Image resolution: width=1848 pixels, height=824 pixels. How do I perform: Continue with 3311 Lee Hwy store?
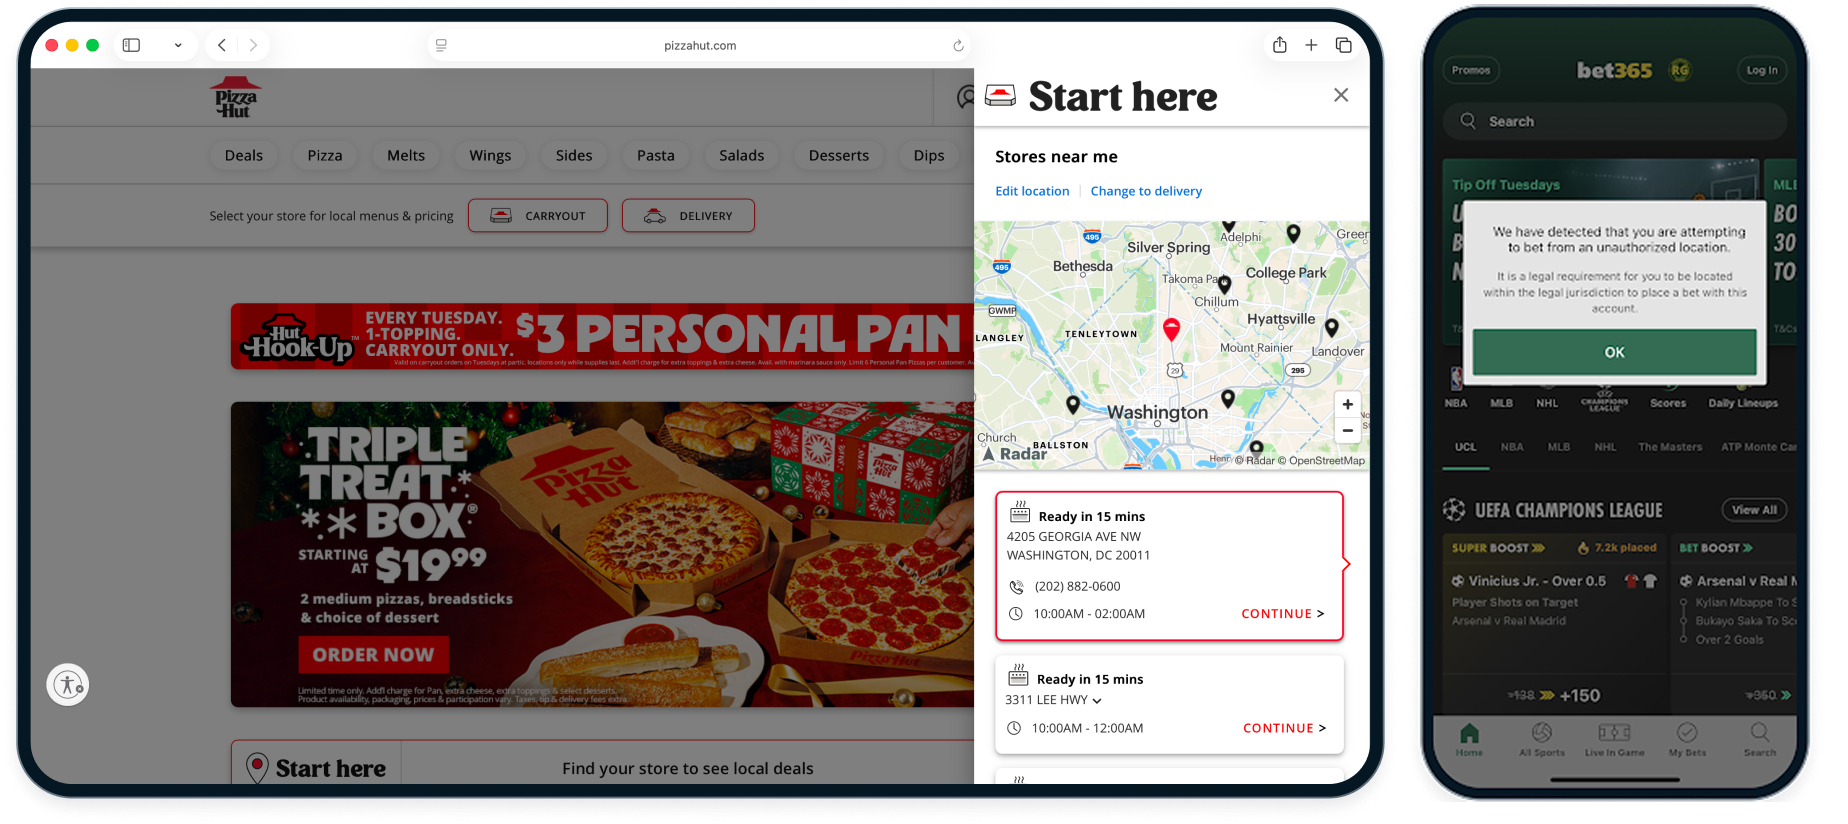click(x=1285, y=728)
